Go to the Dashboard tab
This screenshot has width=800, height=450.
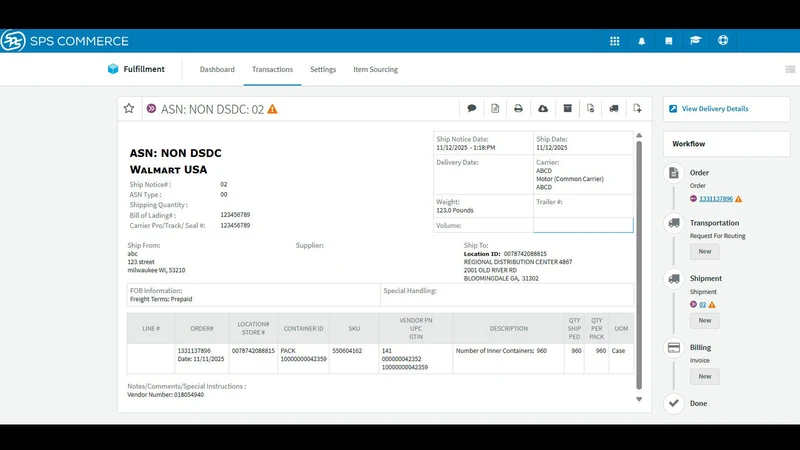point(217,69)
